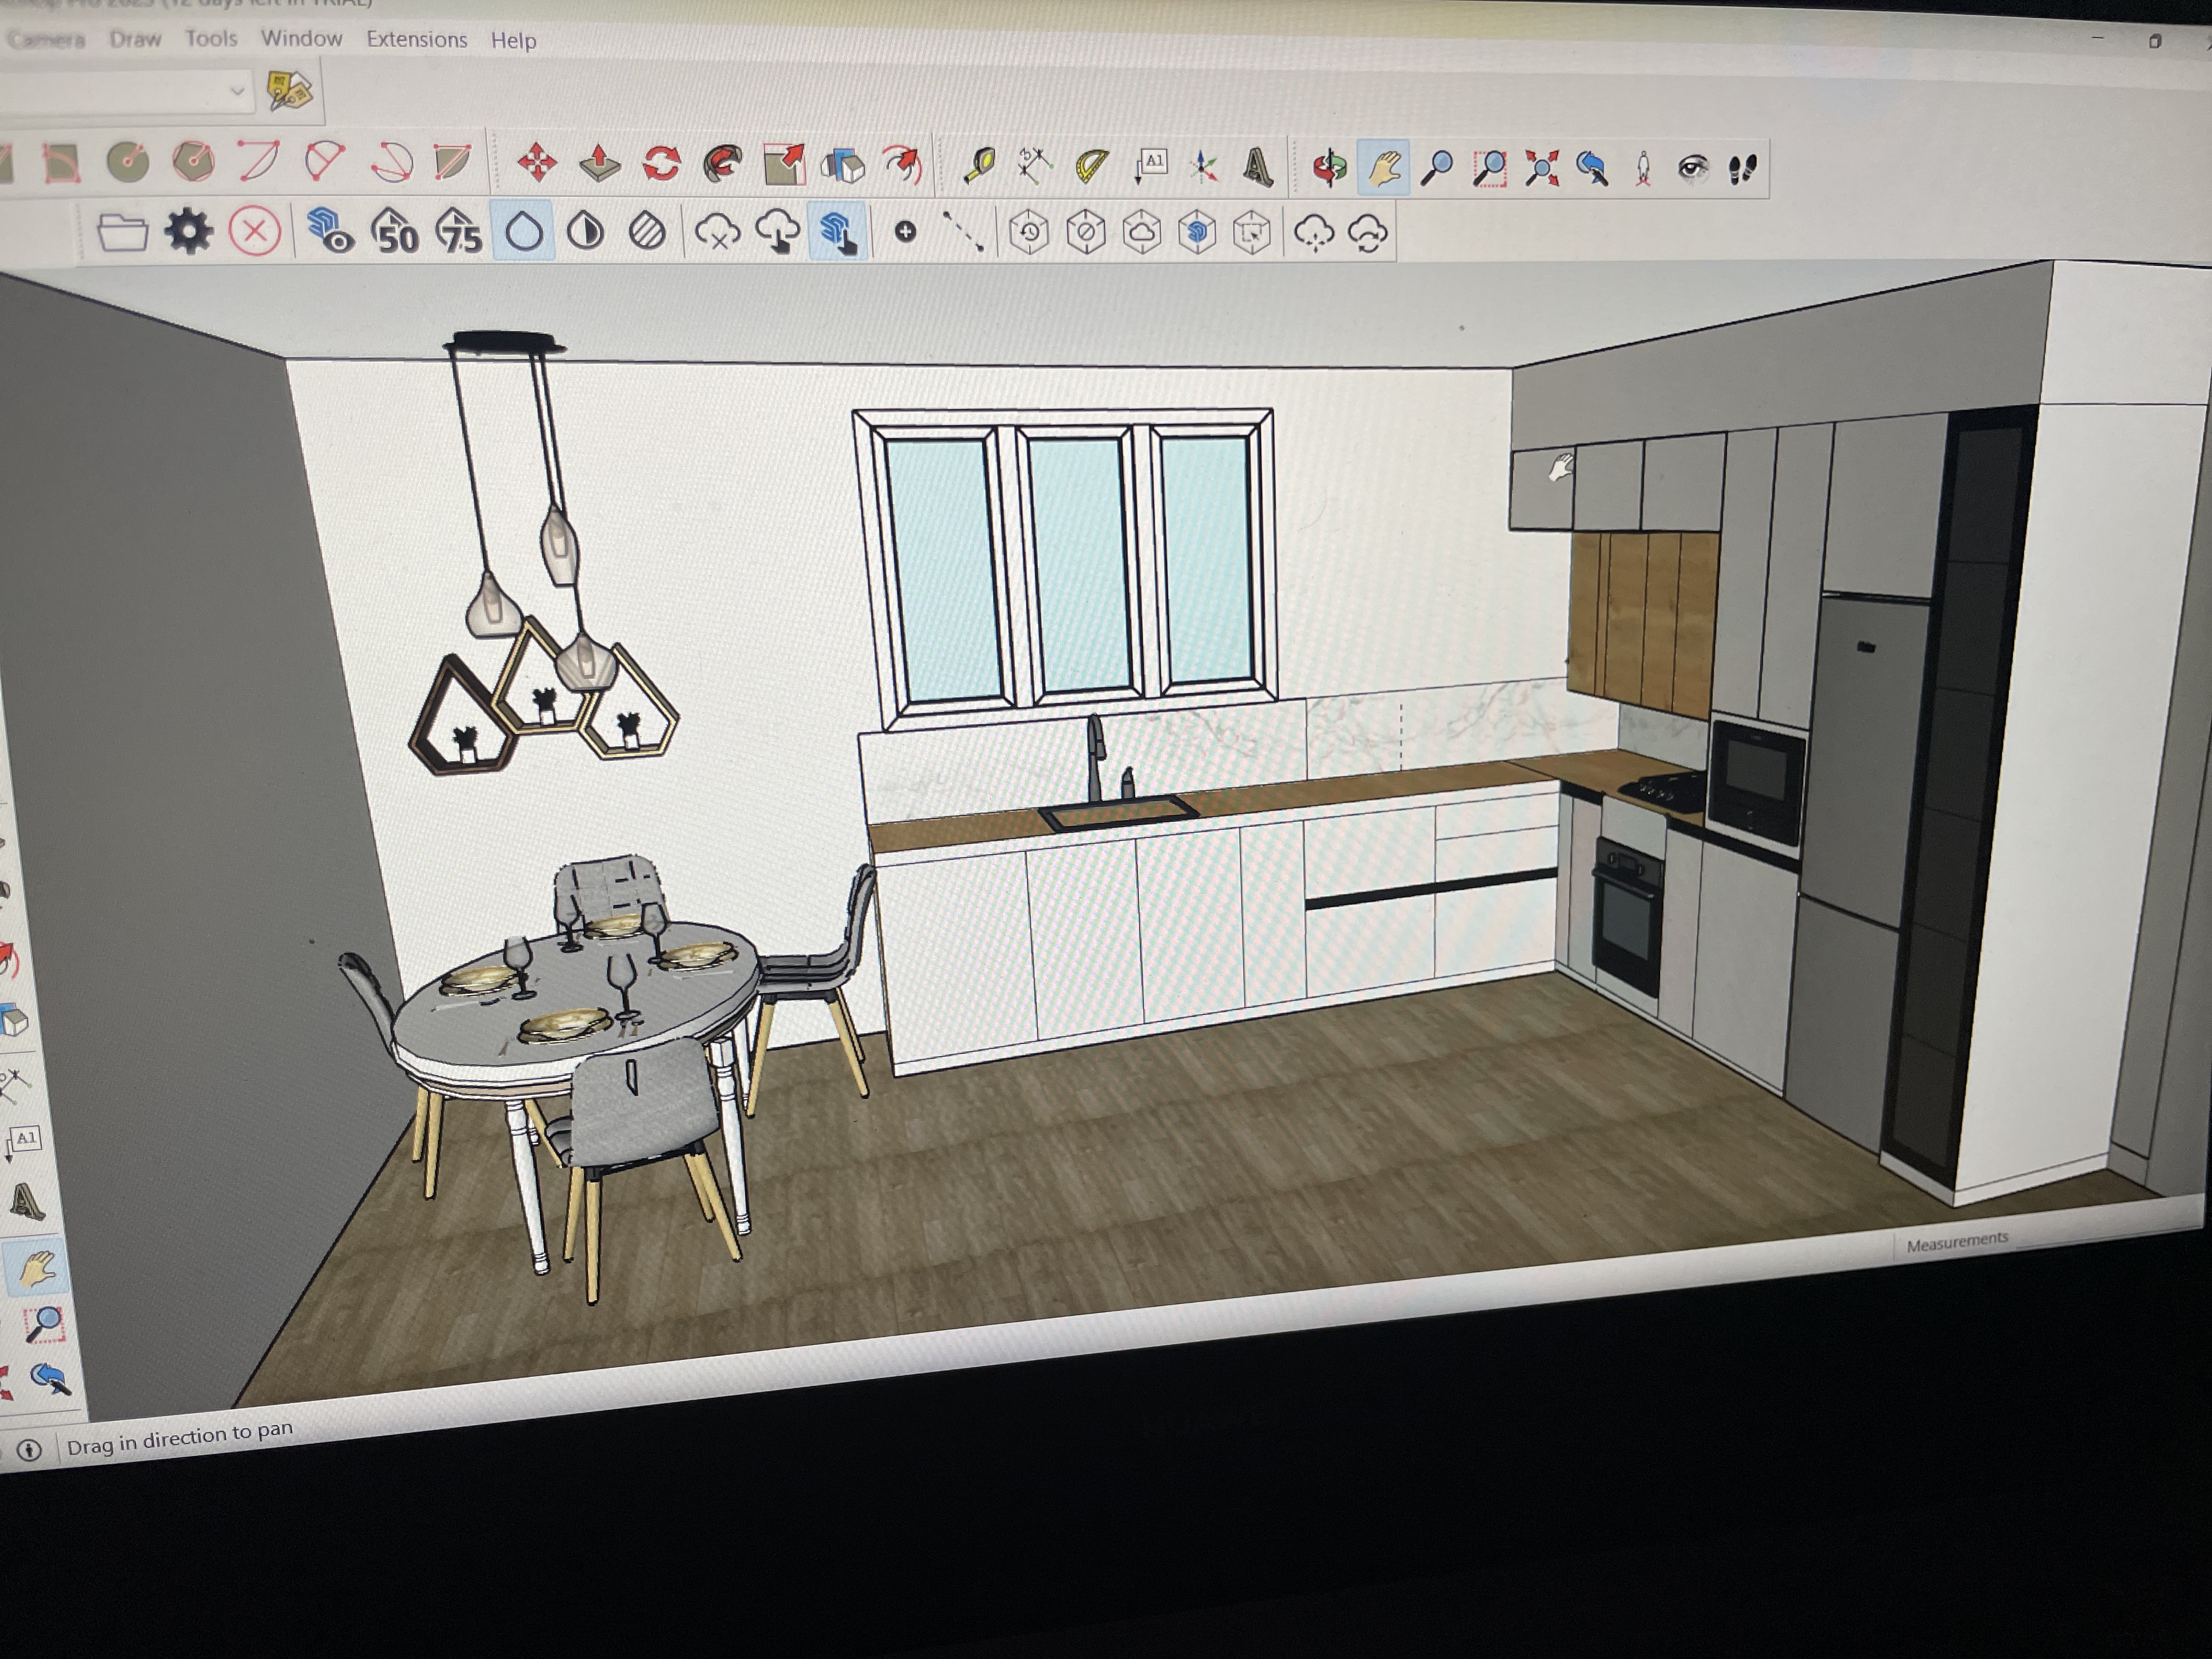This screenshot has height=1659, width=2212.
Task: Select the 3D Text tool in top toolbar
Action: [x=1258, y=167]
